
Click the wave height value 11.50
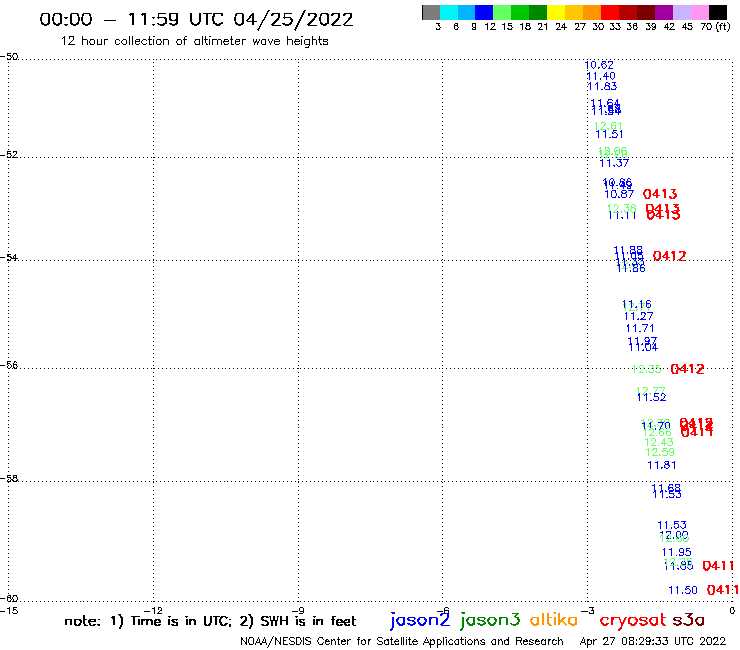[683, 590]
